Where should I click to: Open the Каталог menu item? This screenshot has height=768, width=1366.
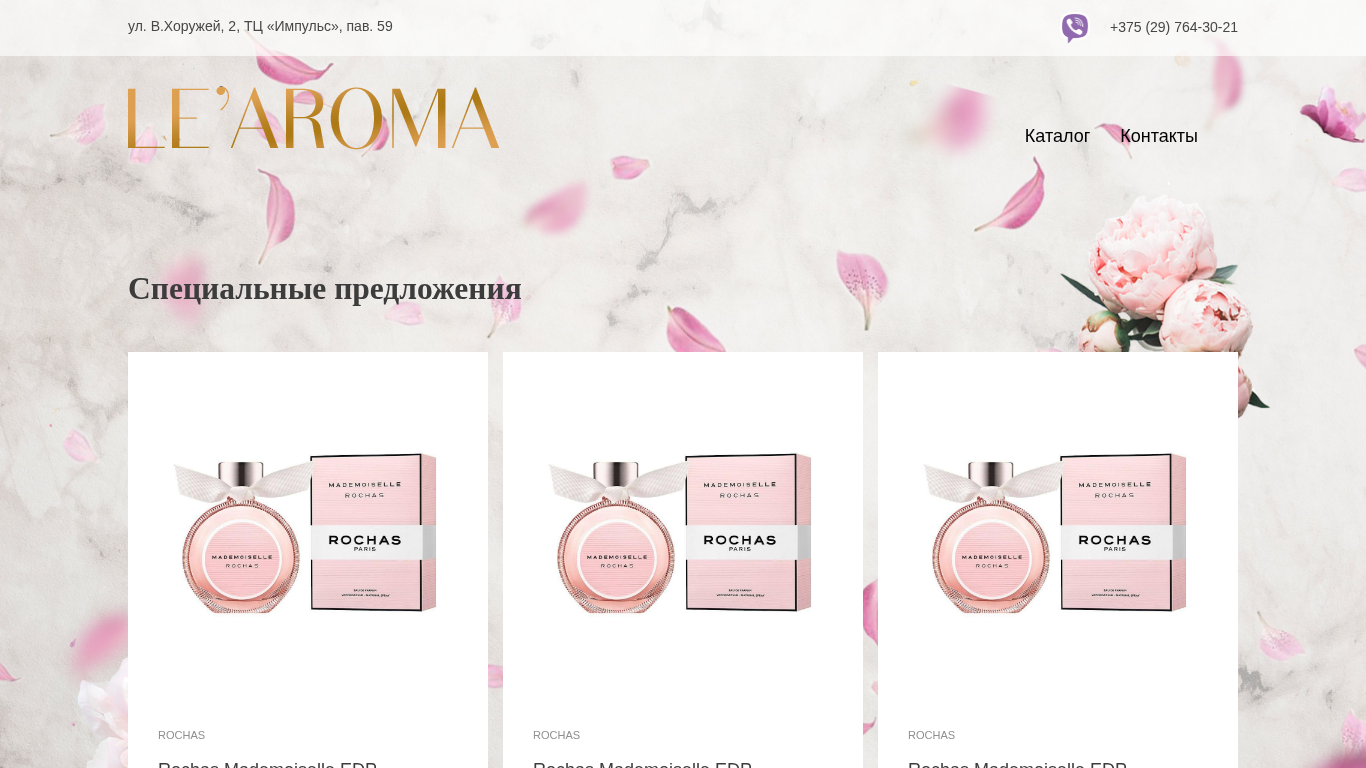click(1057, 136)
